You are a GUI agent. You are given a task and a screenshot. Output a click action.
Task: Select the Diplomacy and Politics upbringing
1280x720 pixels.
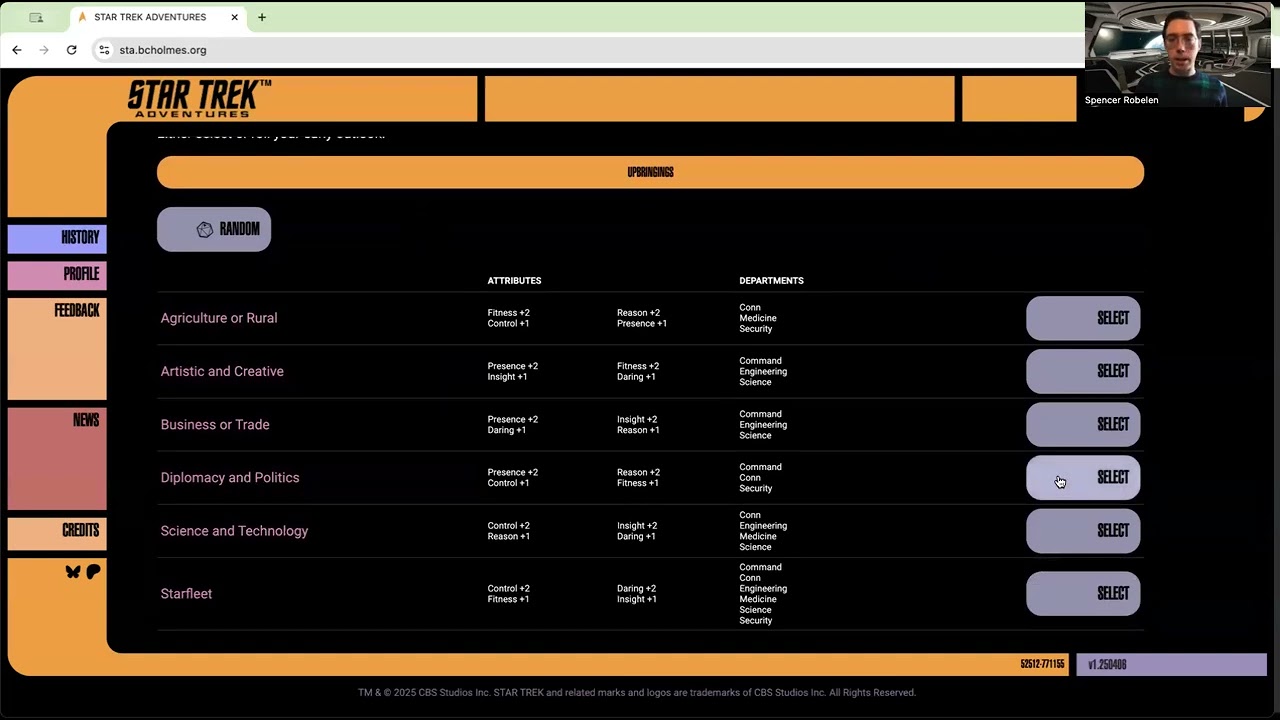pos(1083,477)
